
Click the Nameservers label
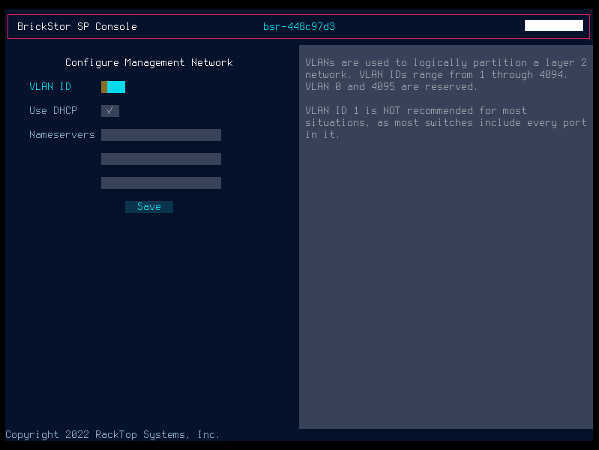[x=62, y=135]
